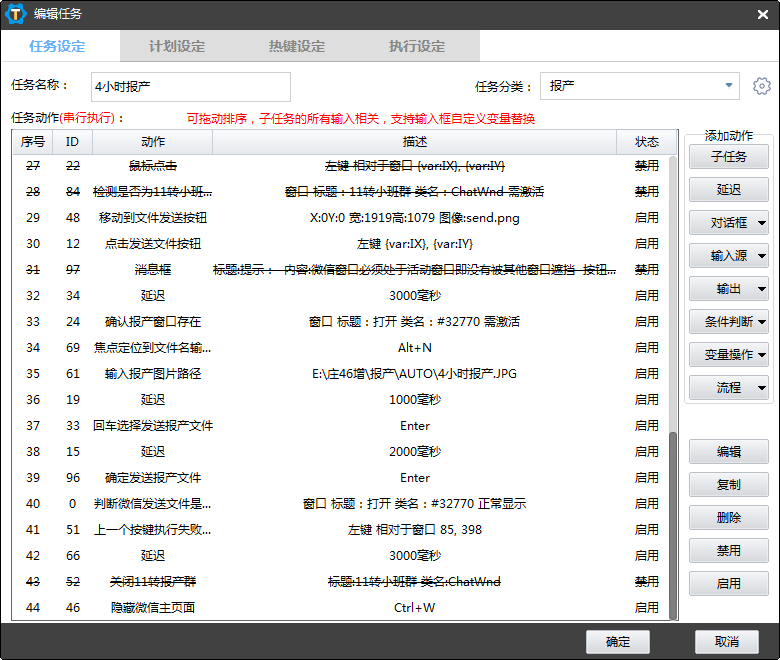Expand the 输出 action dropdown
Image resolution: width=780 pixels, height=660 pixels.
click(728, 288)
